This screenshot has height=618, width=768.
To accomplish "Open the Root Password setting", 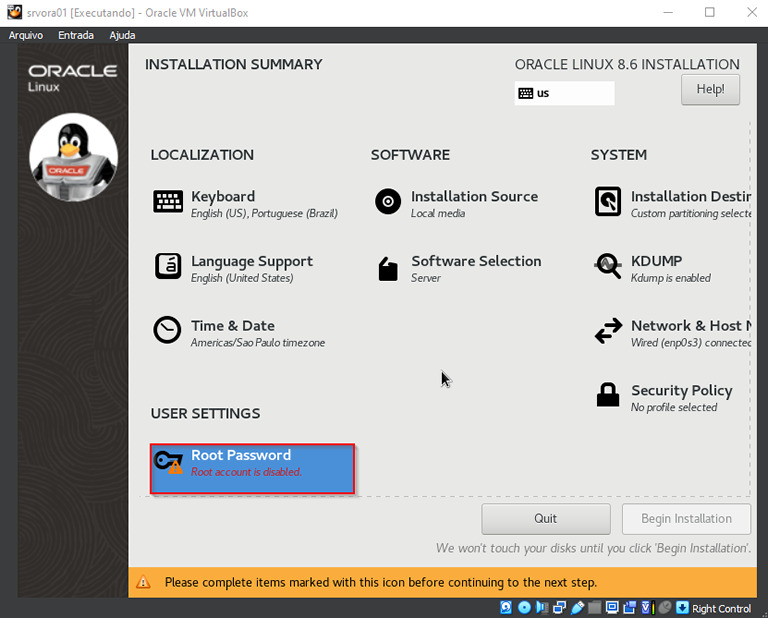I will click(x=252, y=469).
